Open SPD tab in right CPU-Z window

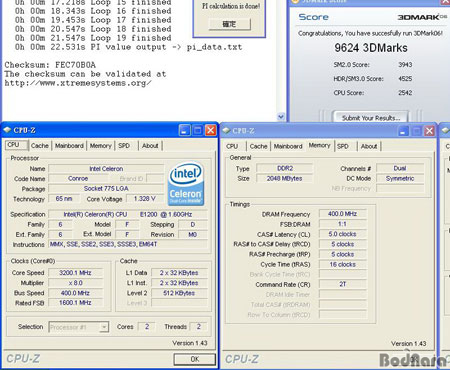click(343, 146)
